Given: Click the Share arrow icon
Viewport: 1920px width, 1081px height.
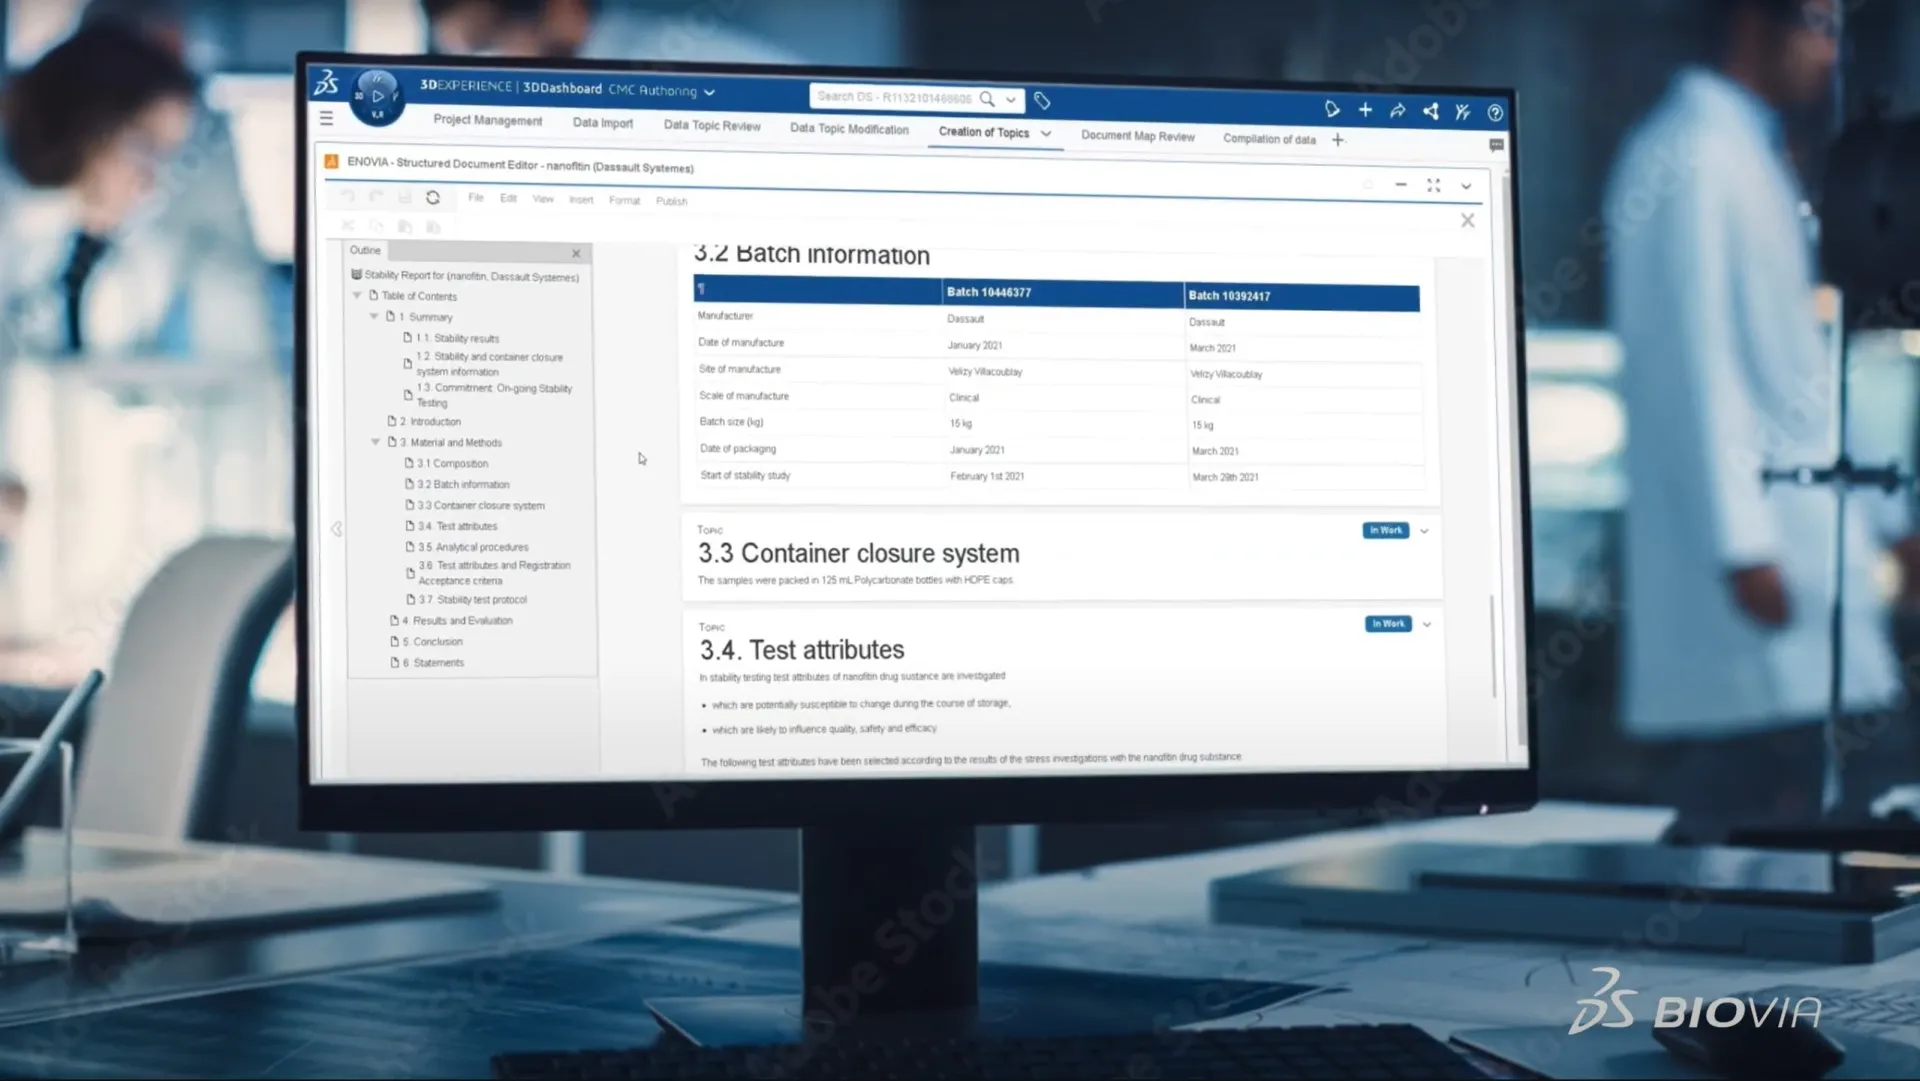Looking at the screenshot, I should click(1398, 111).
